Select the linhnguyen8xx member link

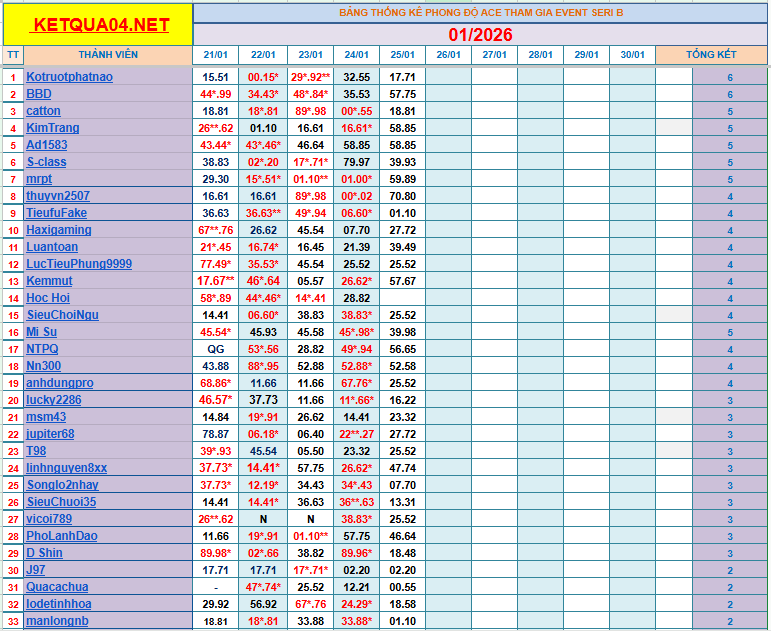66,468
